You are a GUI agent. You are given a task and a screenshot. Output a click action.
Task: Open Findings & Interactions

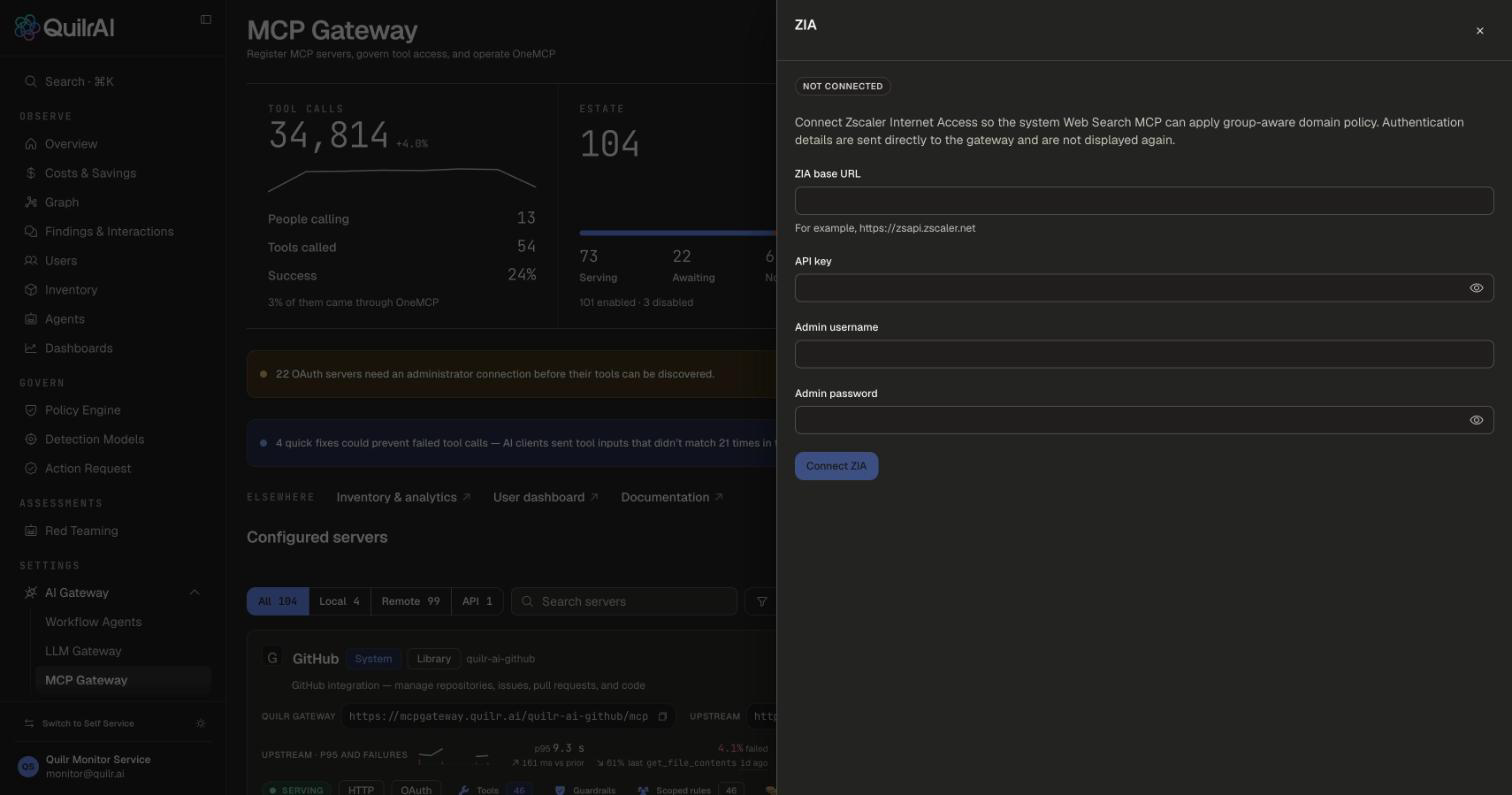click(x=109, y=231)
